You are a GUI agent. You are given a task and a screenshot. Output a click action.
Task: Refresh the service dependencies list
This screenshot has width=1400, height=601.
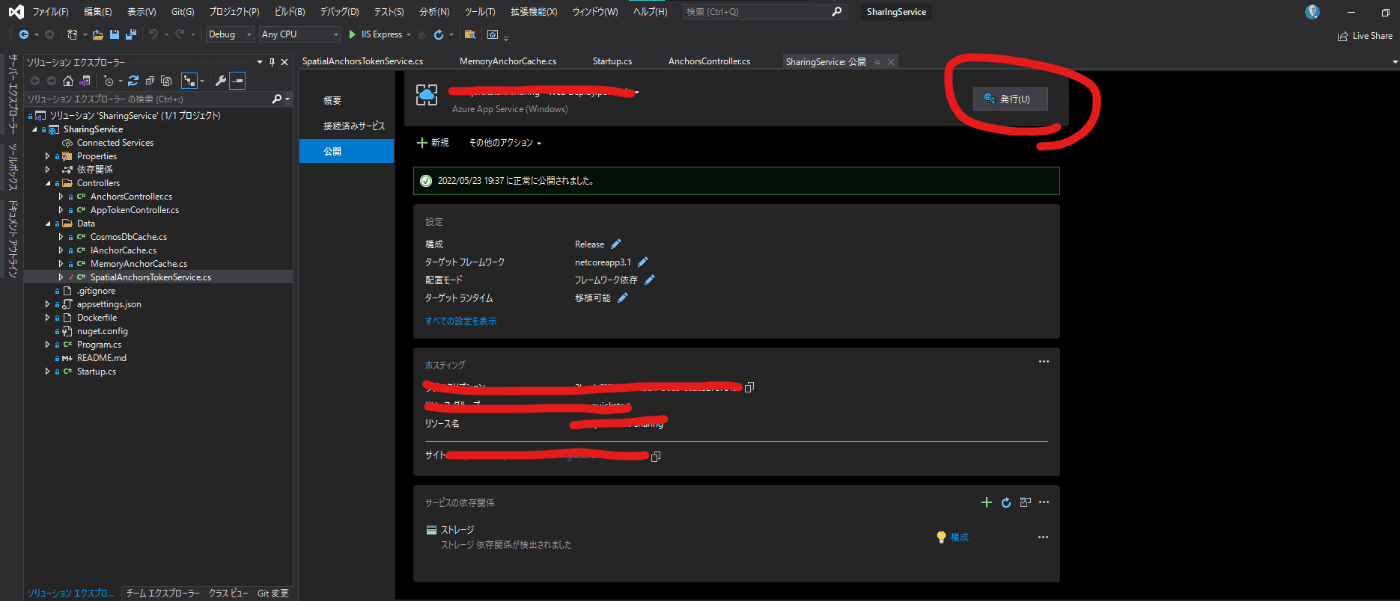click(1007, 502)
